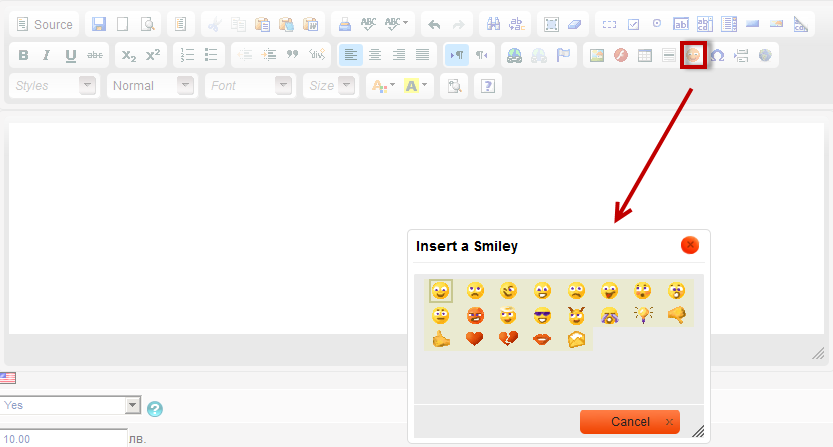
Task: Apply italic formatting
Action: [x=46, y=55]
